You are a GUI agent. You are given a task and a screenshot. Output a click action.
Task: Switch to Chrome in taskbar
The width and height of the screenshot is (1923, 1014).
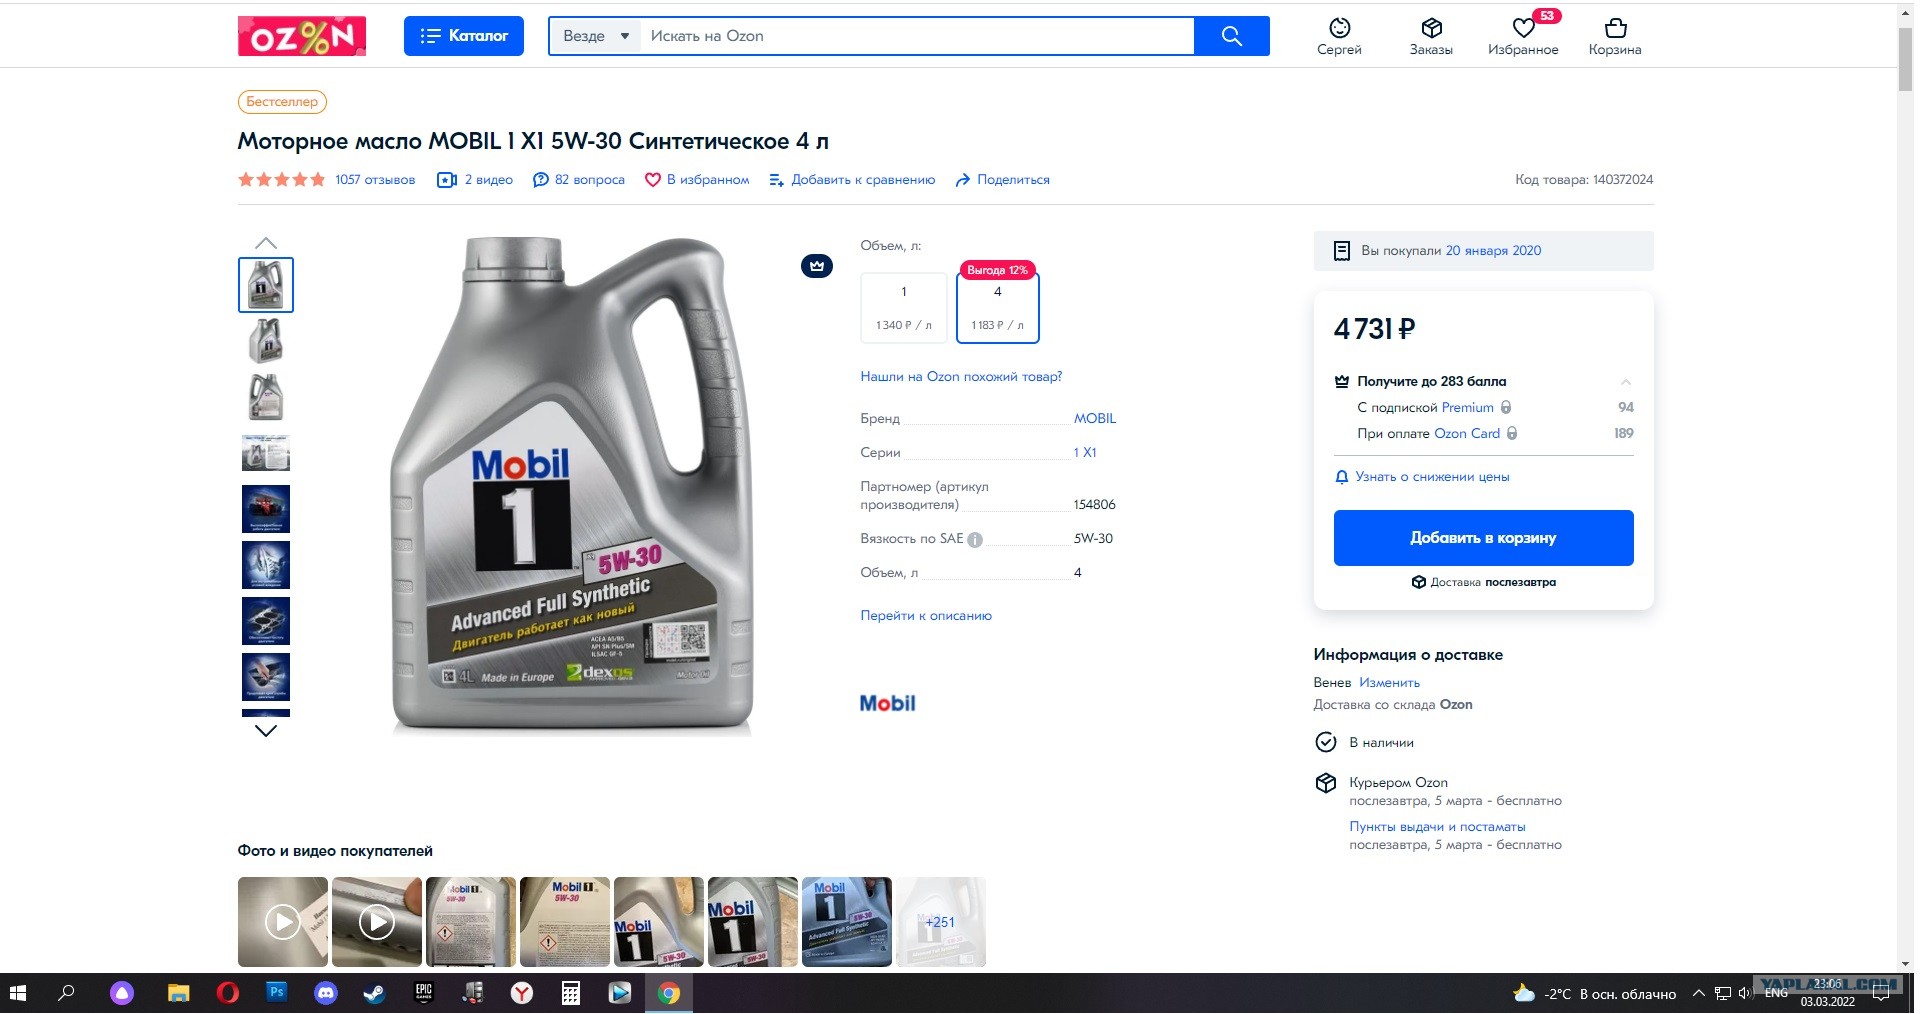coord(669,994)
